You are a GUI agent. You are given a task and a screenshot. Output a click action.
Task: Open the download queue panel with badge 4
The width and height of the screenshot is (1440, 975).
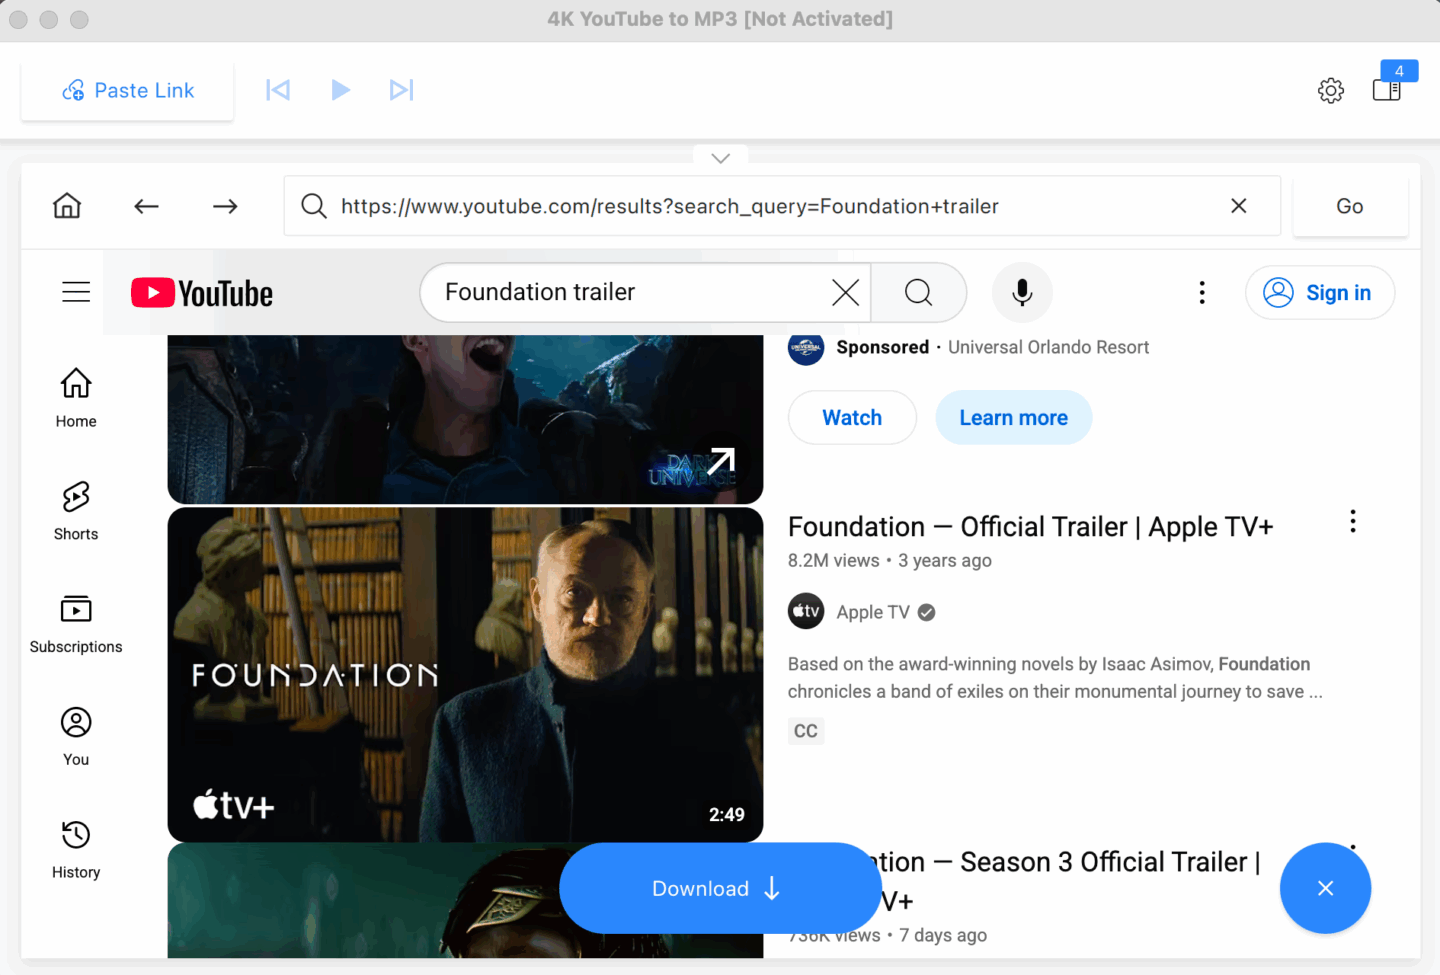click(x=1387, y=89)
